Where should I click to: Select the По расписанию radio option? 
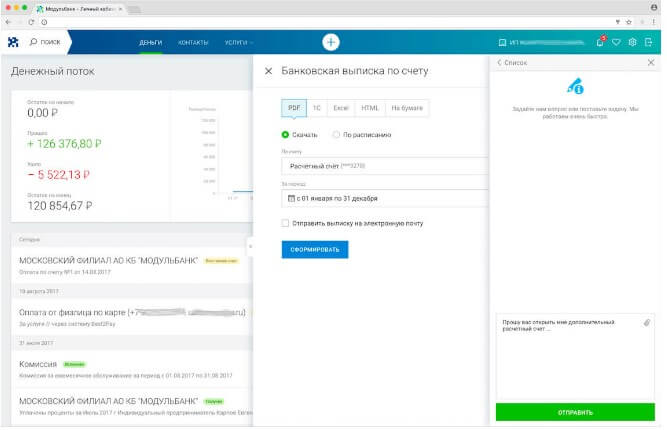tap(336, 134)
